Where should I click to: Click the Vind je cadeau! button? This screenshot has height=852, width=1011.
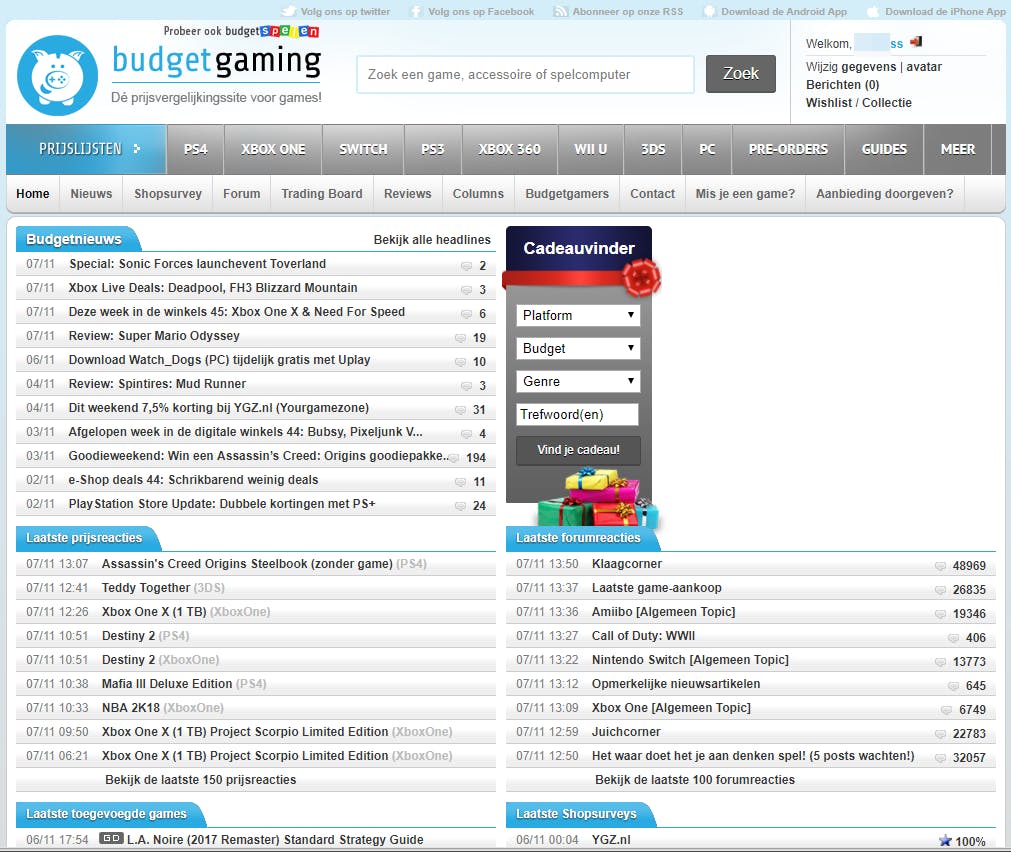(x=578, y=450)
